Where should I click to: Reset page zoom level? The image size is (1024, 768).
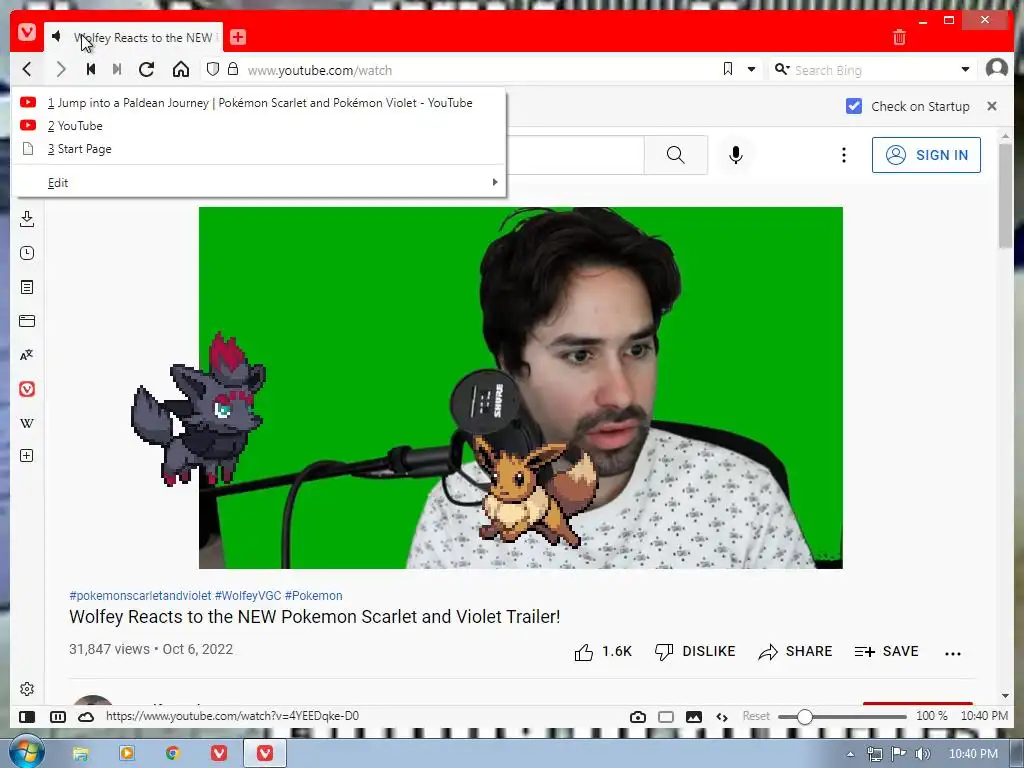[x=756, y=716]
